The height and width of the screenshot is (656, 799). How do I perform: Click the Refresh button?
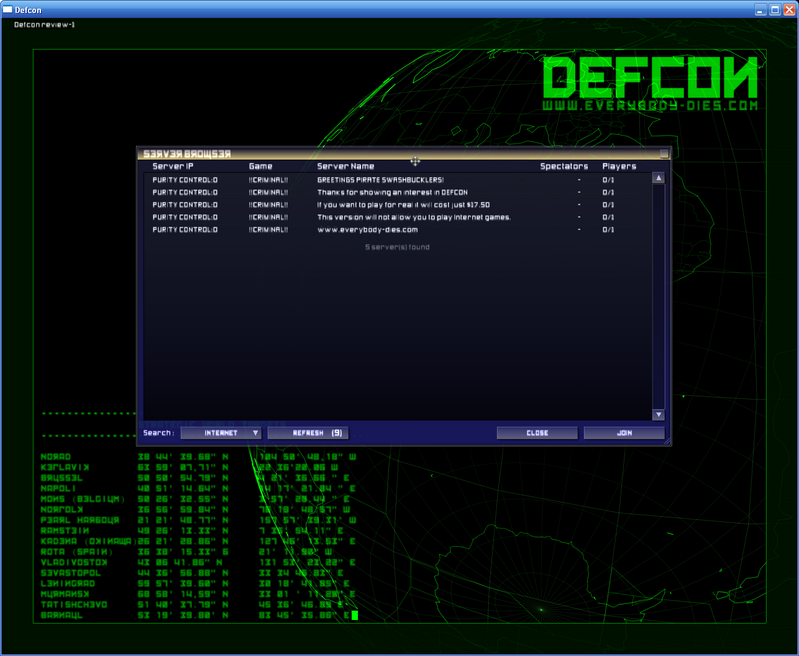(308, 433)
